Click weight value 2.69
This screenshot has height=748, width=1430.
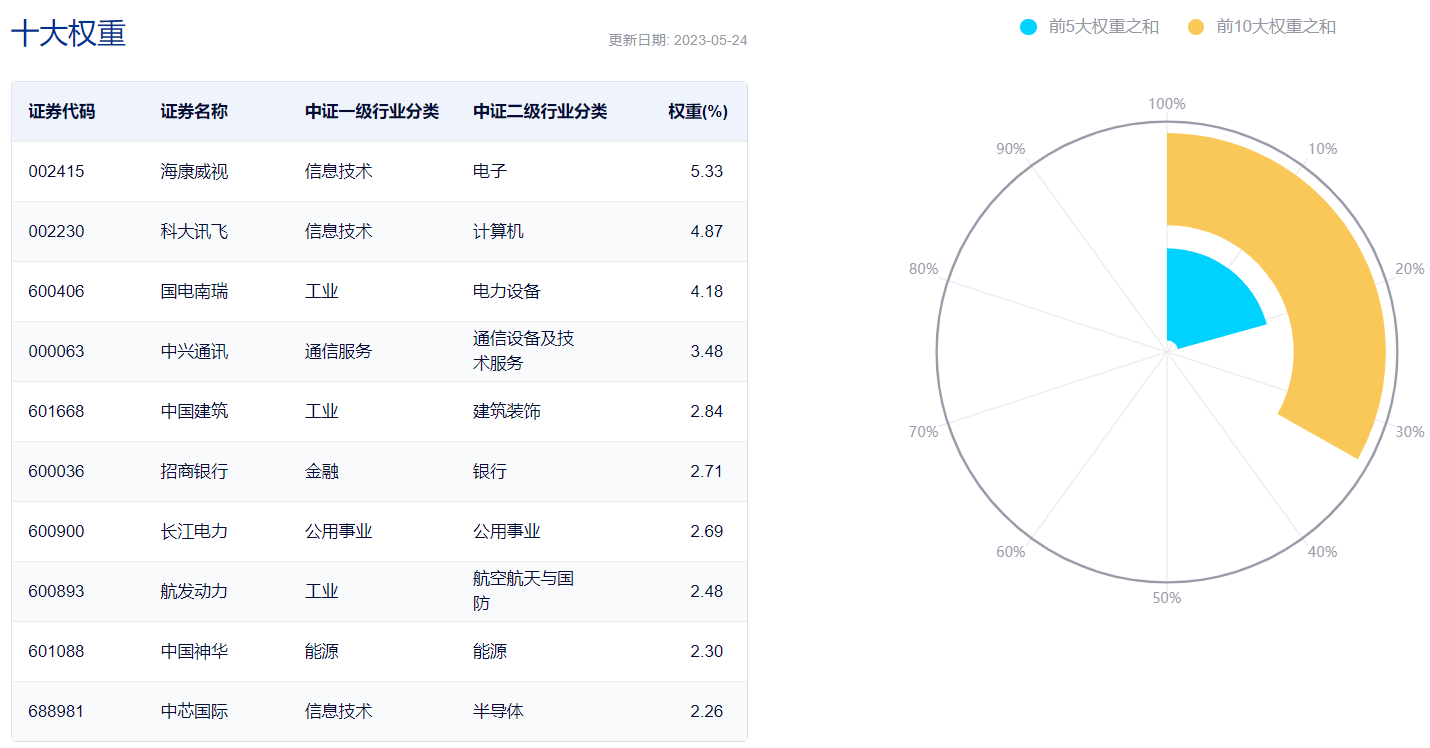(706, 532)
